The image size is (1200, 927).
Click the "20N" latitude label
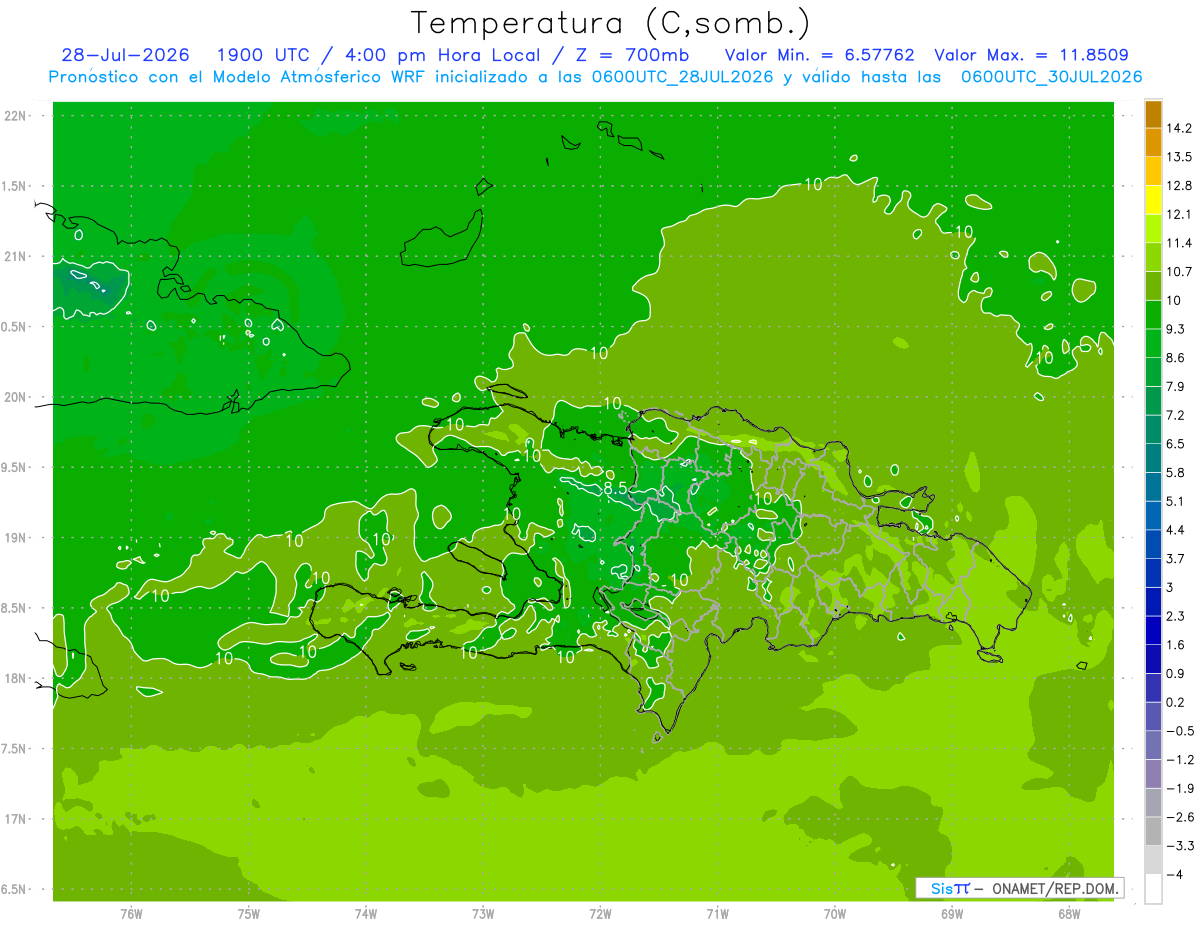(15, 397)
